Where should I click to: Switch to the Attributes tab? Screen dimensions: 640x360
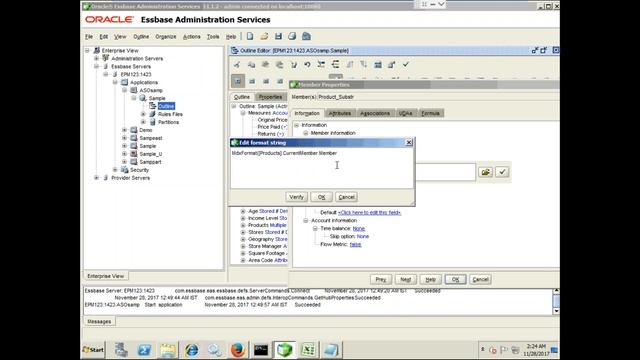click(x=340, y=113)
